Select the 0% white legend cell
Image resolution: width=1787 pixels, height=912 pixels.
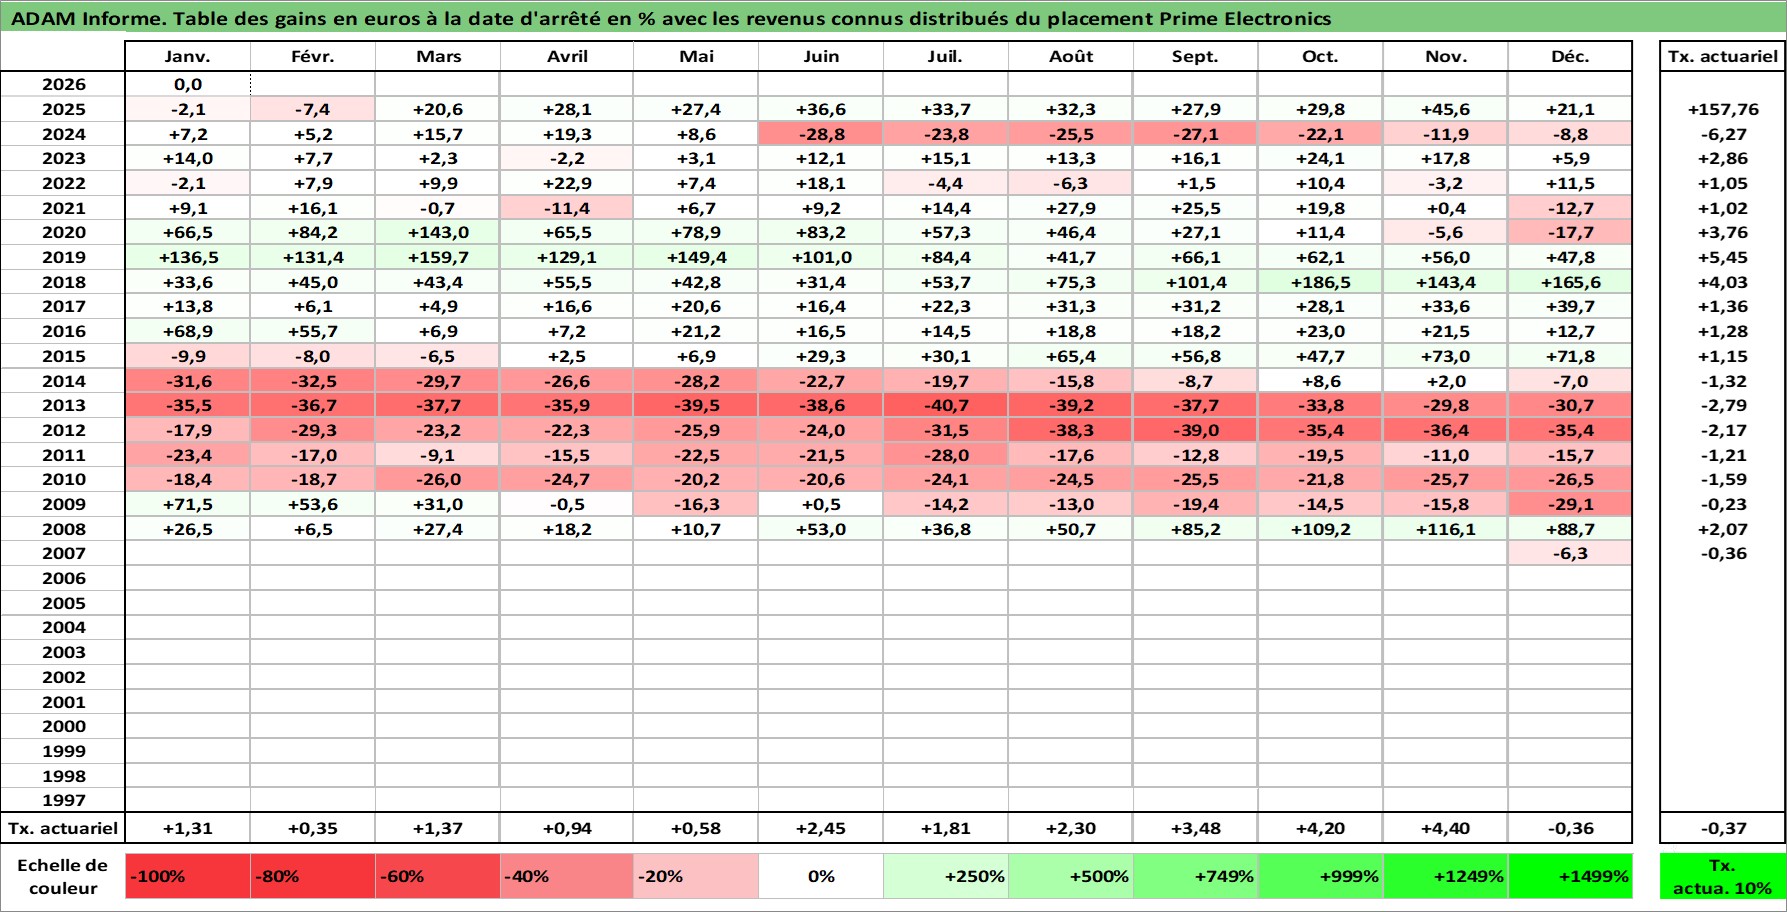pos(821,876)
